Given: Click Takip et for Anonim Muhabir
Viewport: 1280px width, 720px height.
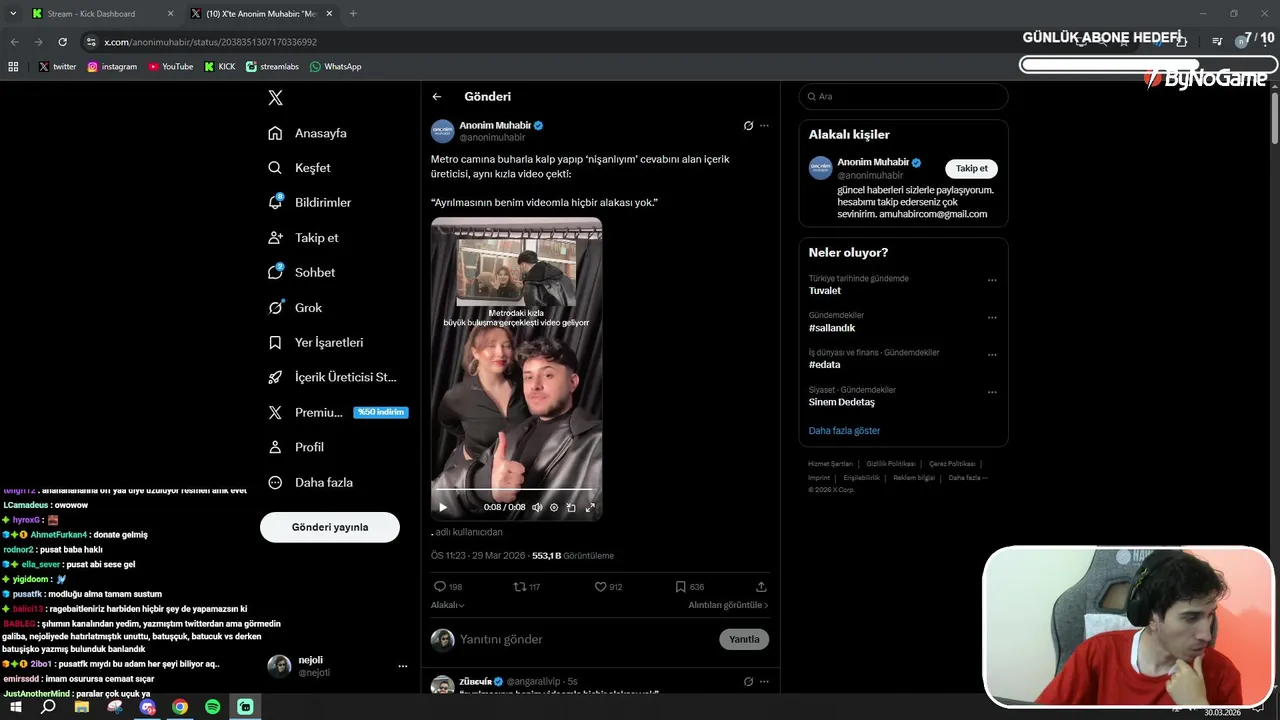Looking at the screenshot, I should [x=971, y=169].
